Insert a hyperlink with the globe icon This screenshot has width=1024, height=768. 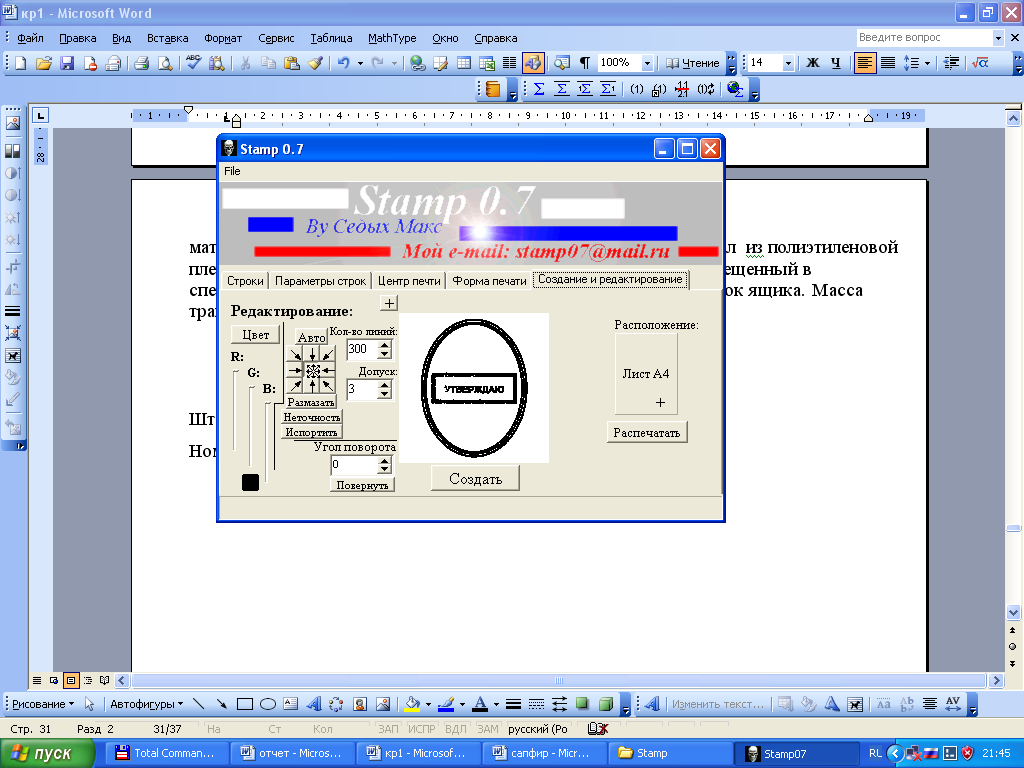tap(417, 63)
